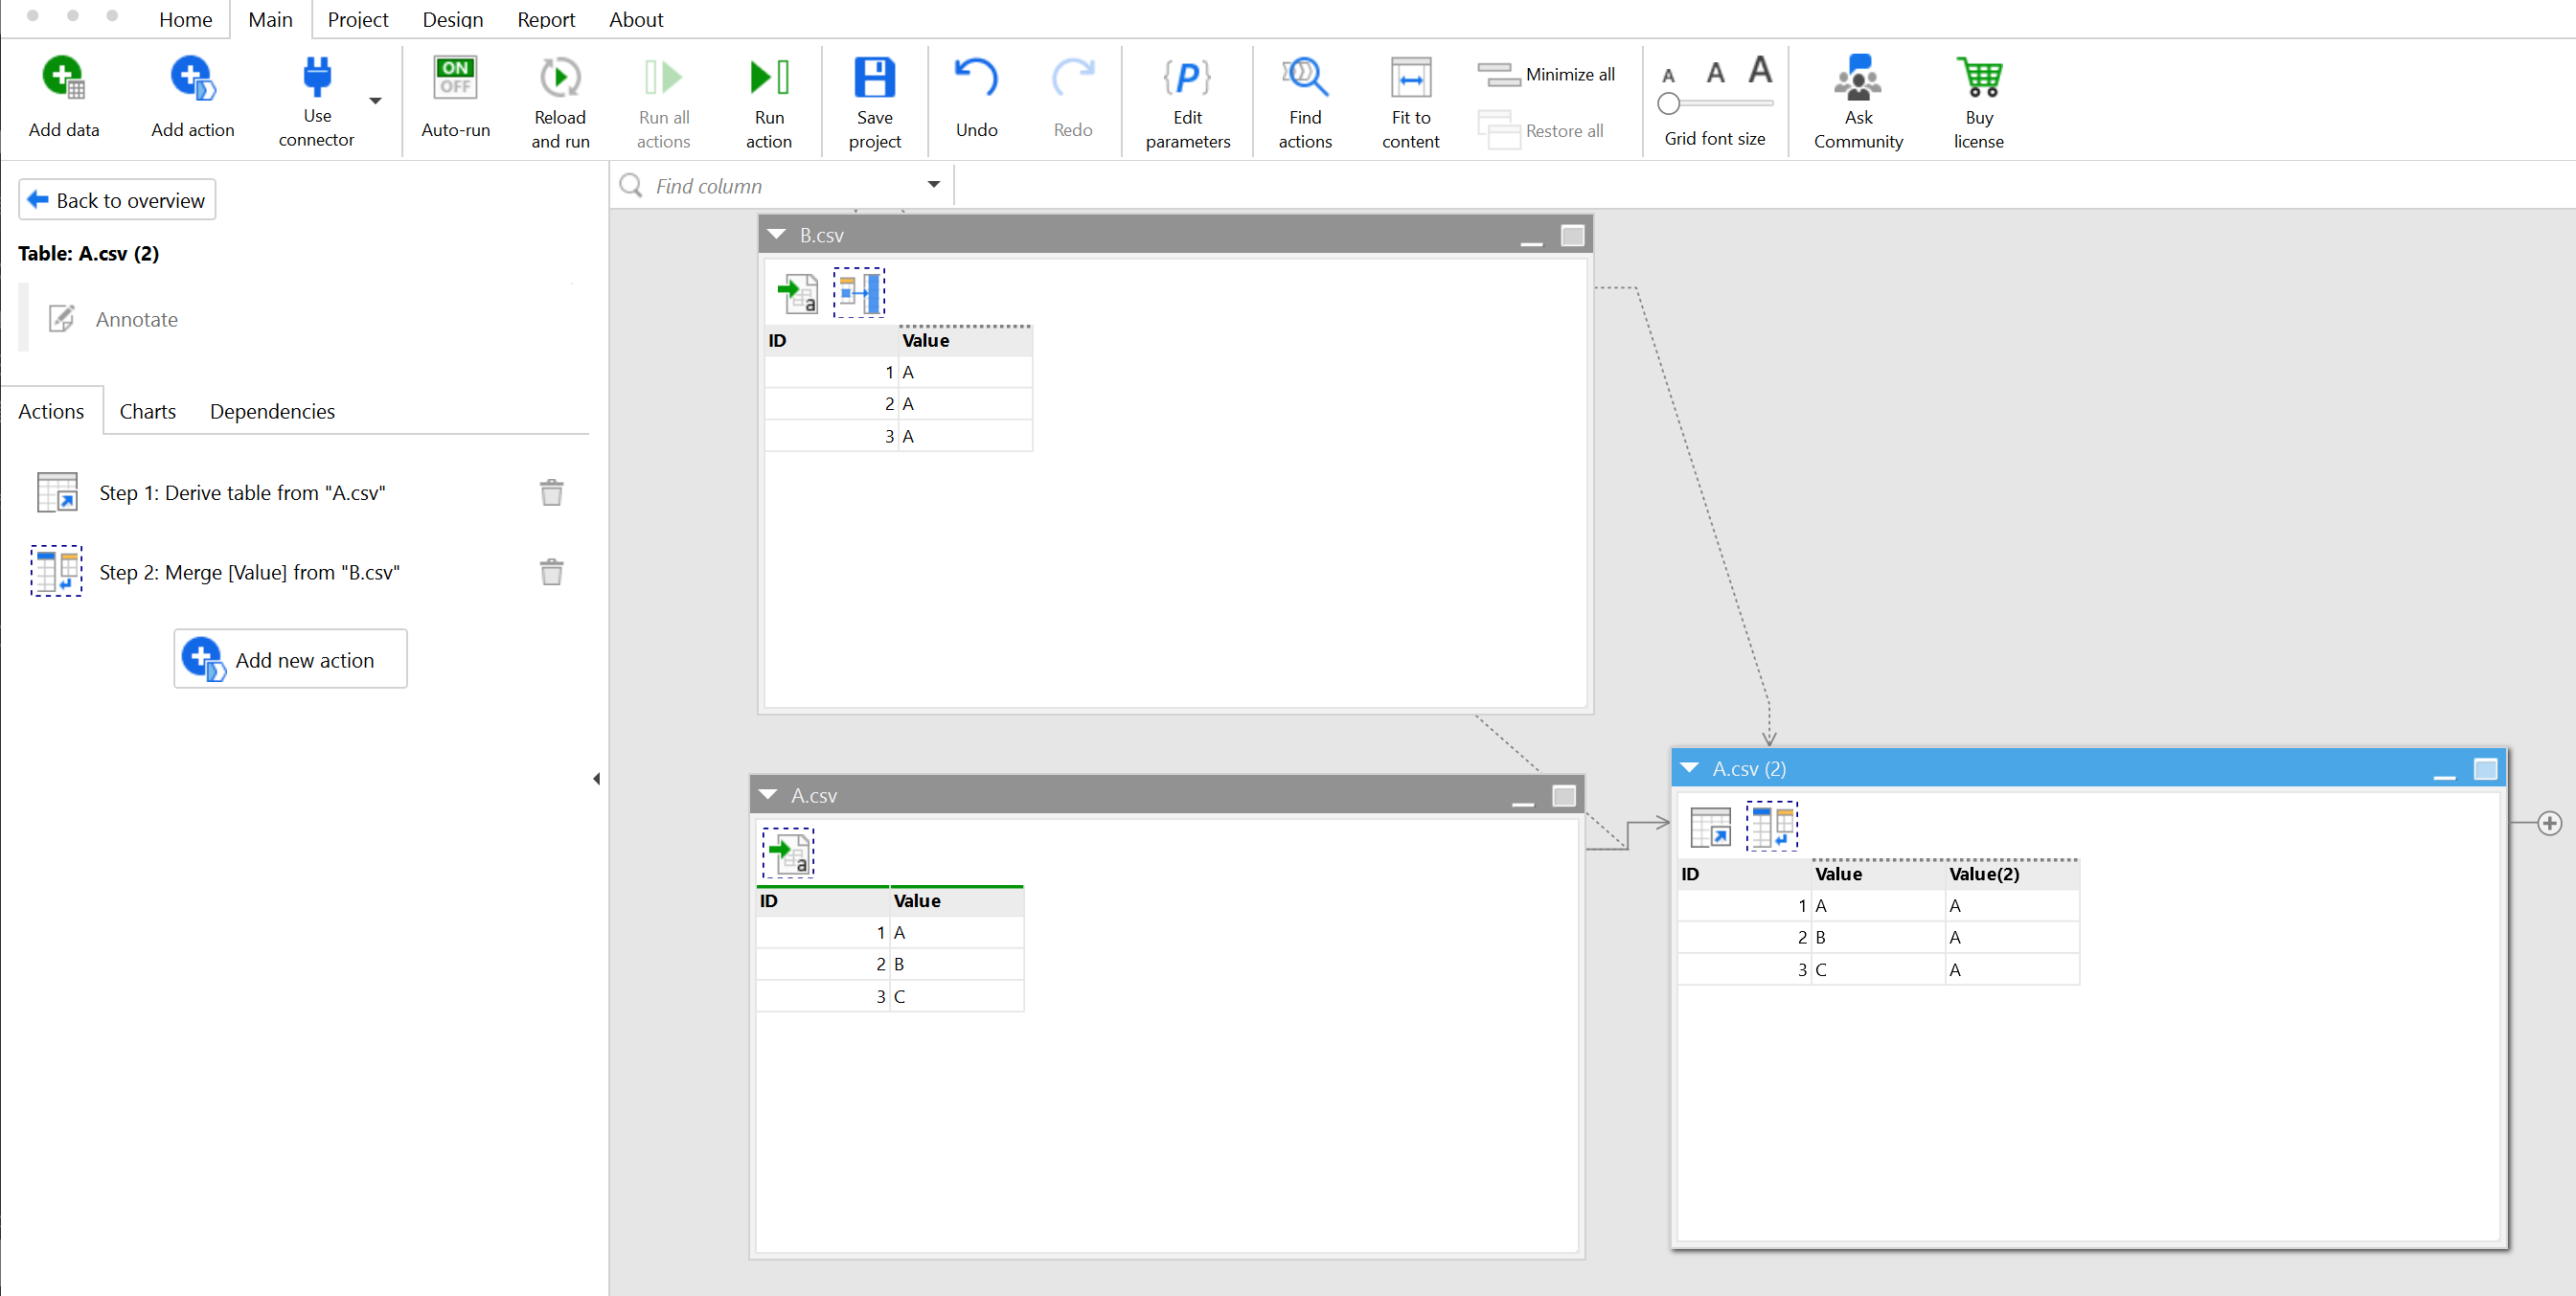Delete Step 1 with trash icon

tap(551, 493)
